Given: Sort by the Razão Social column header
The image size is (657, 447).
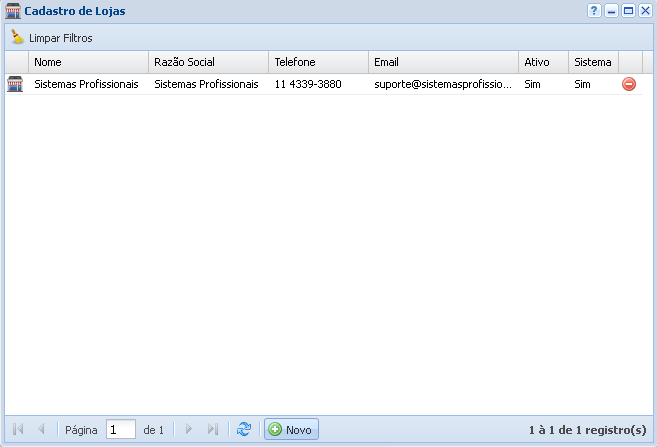Looking at the screenshot, I should point(208,62).
